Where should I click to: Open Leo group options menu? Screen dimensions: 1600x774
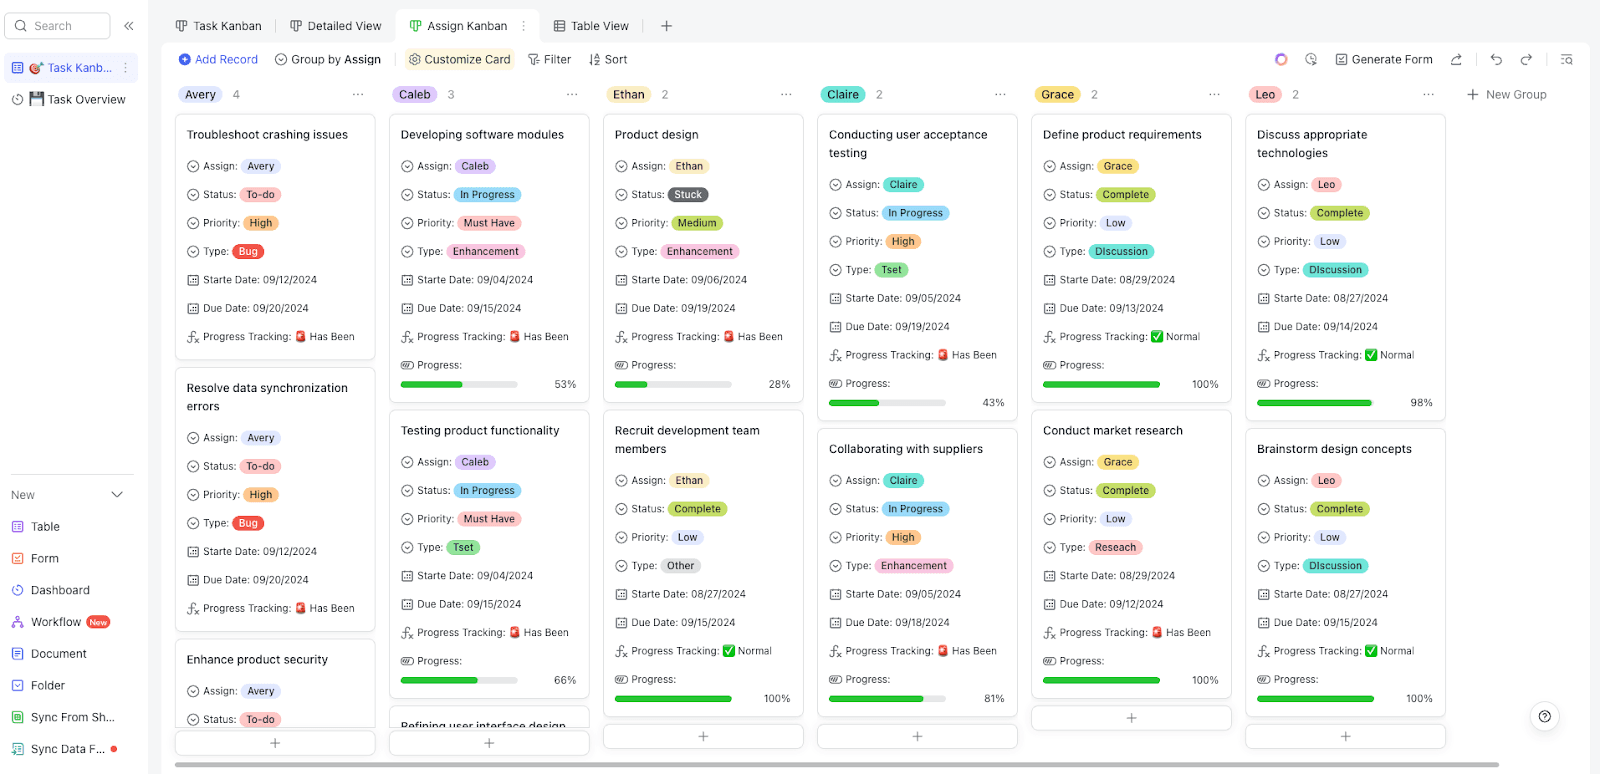(1428, 95)
